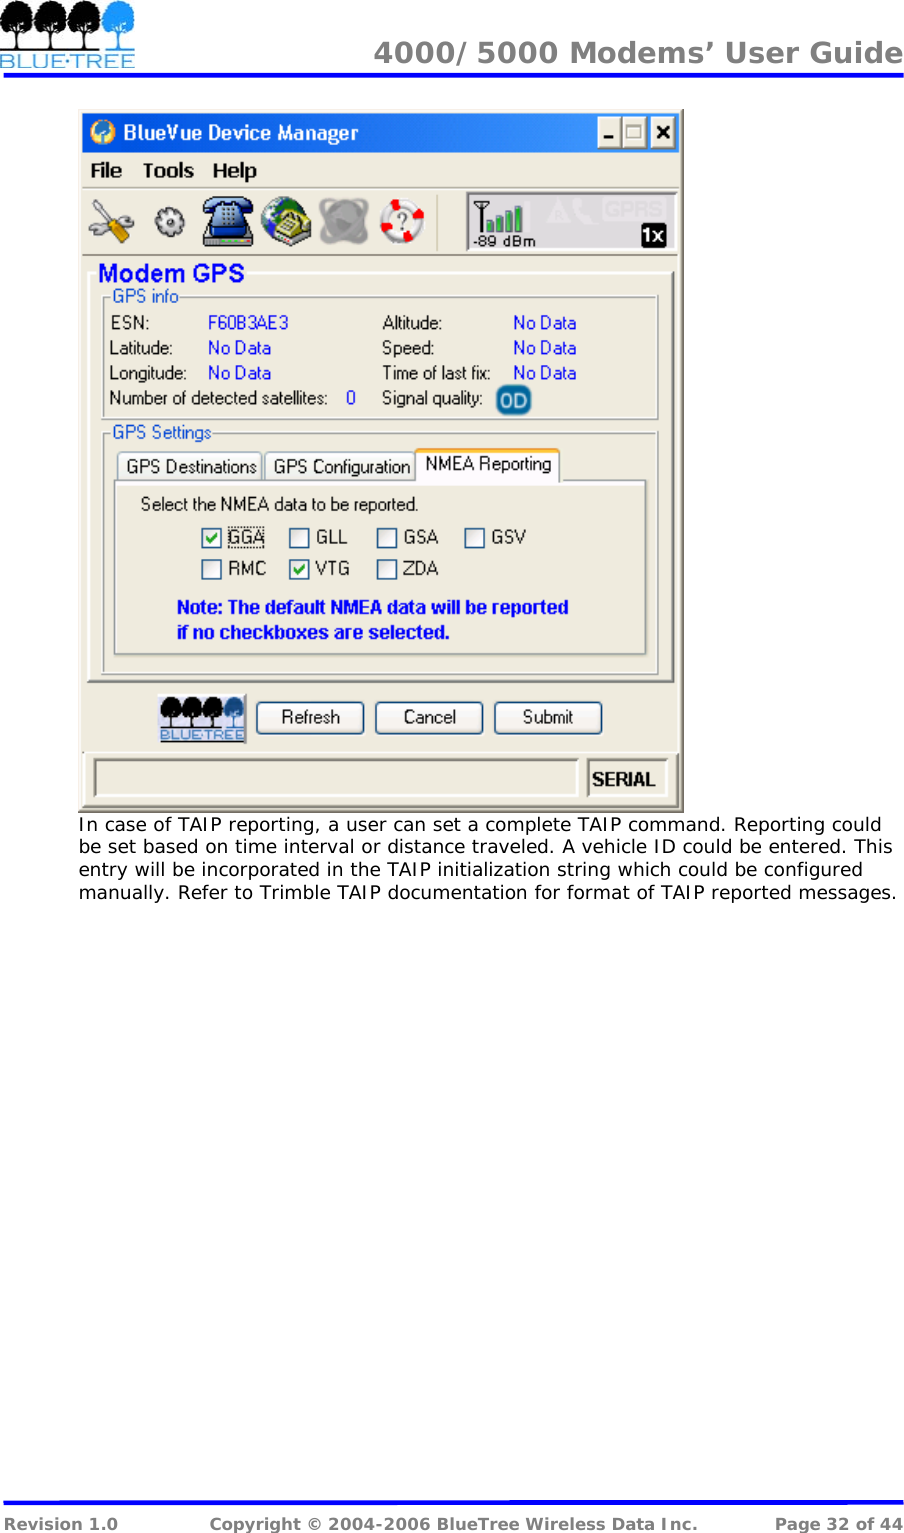Click the Refresh button
904x1533 pixels.
[x=309, y=717]
